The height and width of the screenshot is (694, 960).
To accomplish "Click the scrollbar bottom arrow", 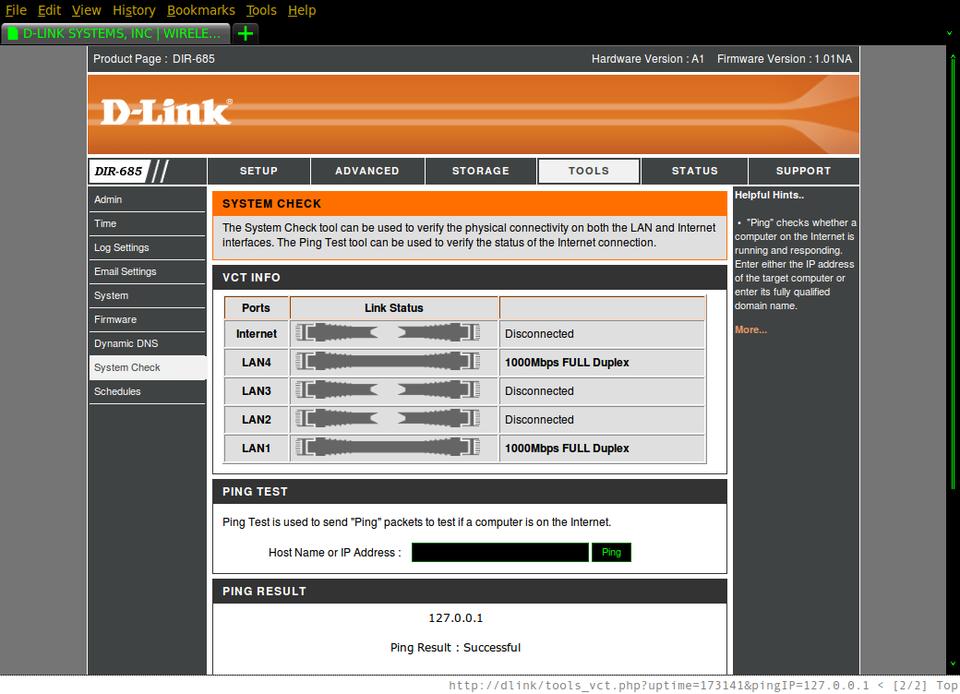I will point(953,663).
